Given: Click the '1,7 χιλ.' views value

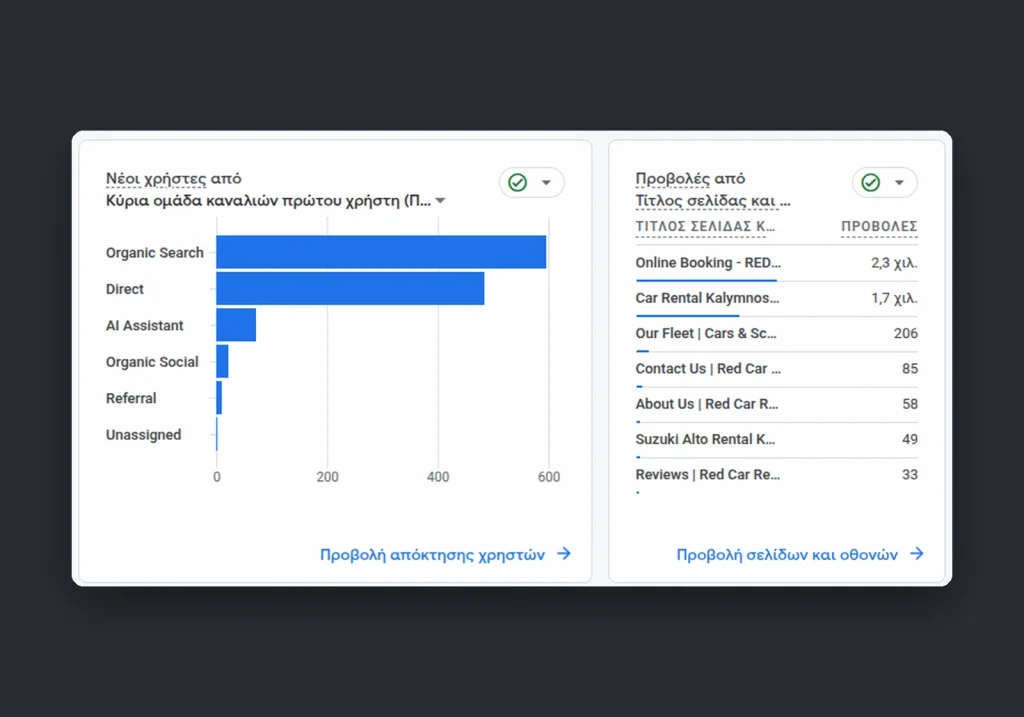Looking at the screenshot, I should tap(894, 298).
